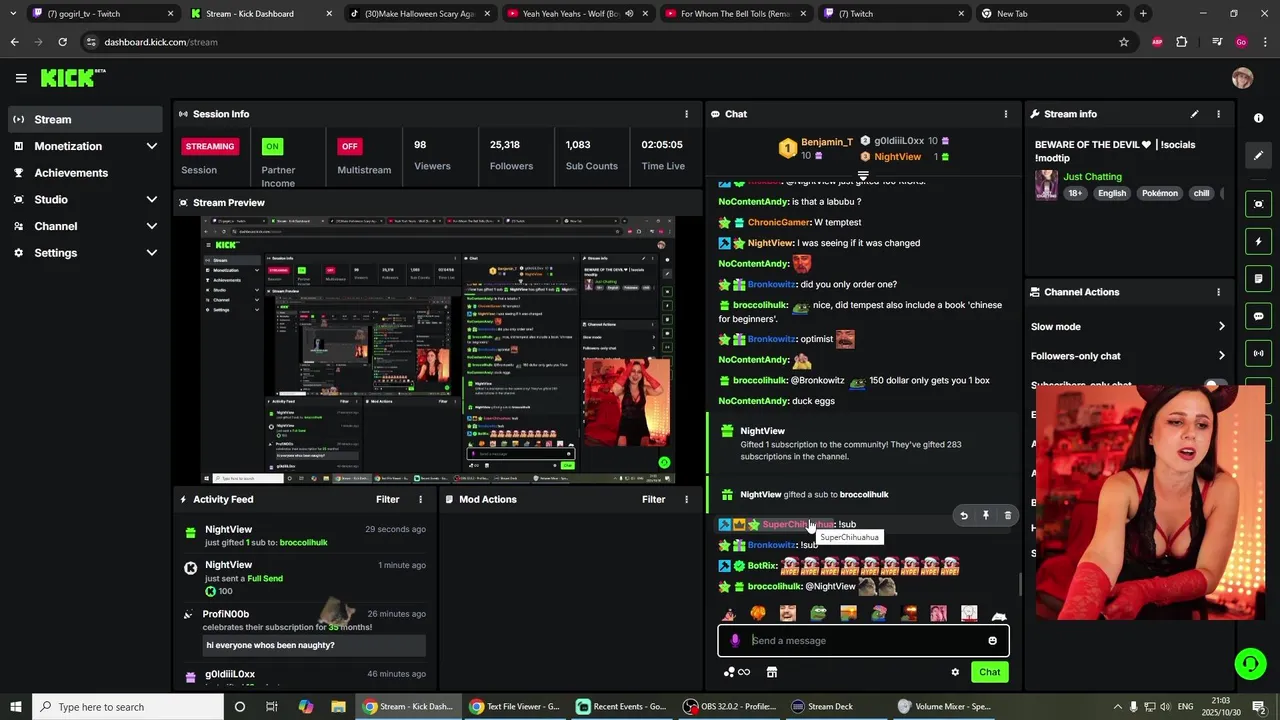Delete SuperChihuahua's chat message
Image resolution: width=1280 pixels, height=720 pixels.
click(x=1007, y=516)
